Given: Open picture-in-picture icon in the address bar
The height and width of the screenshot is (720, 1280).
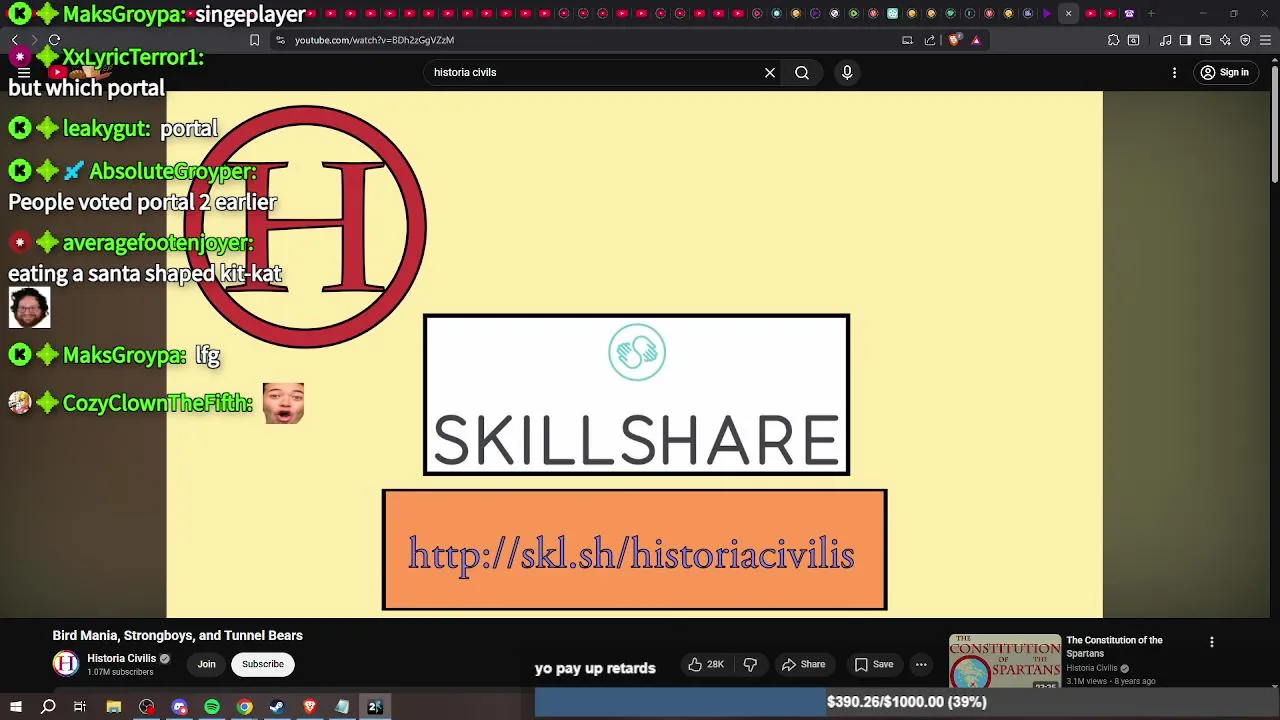Looking at the screenshot, I should click(x=907, y=40).
